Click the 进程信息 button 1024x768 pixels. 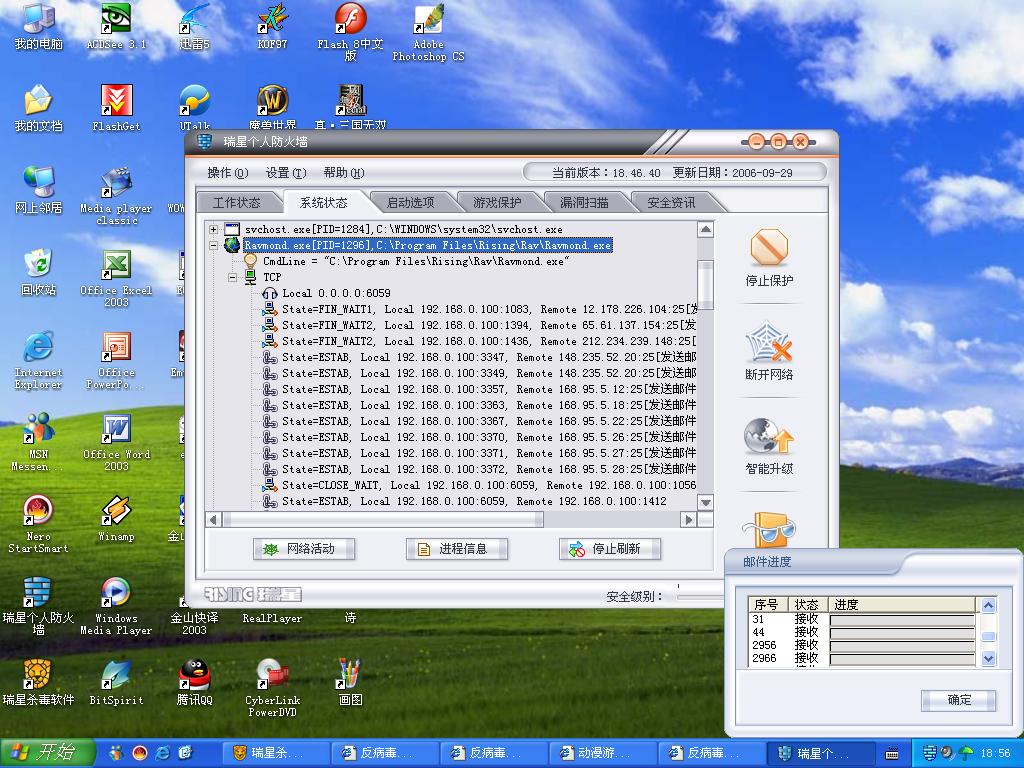click(456, 549)
